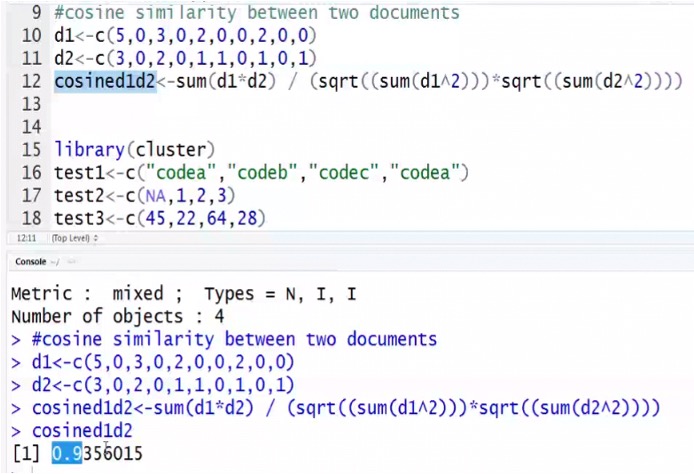
Task: Open the (Top Level) scope dropdown
Action: (74, 239)
